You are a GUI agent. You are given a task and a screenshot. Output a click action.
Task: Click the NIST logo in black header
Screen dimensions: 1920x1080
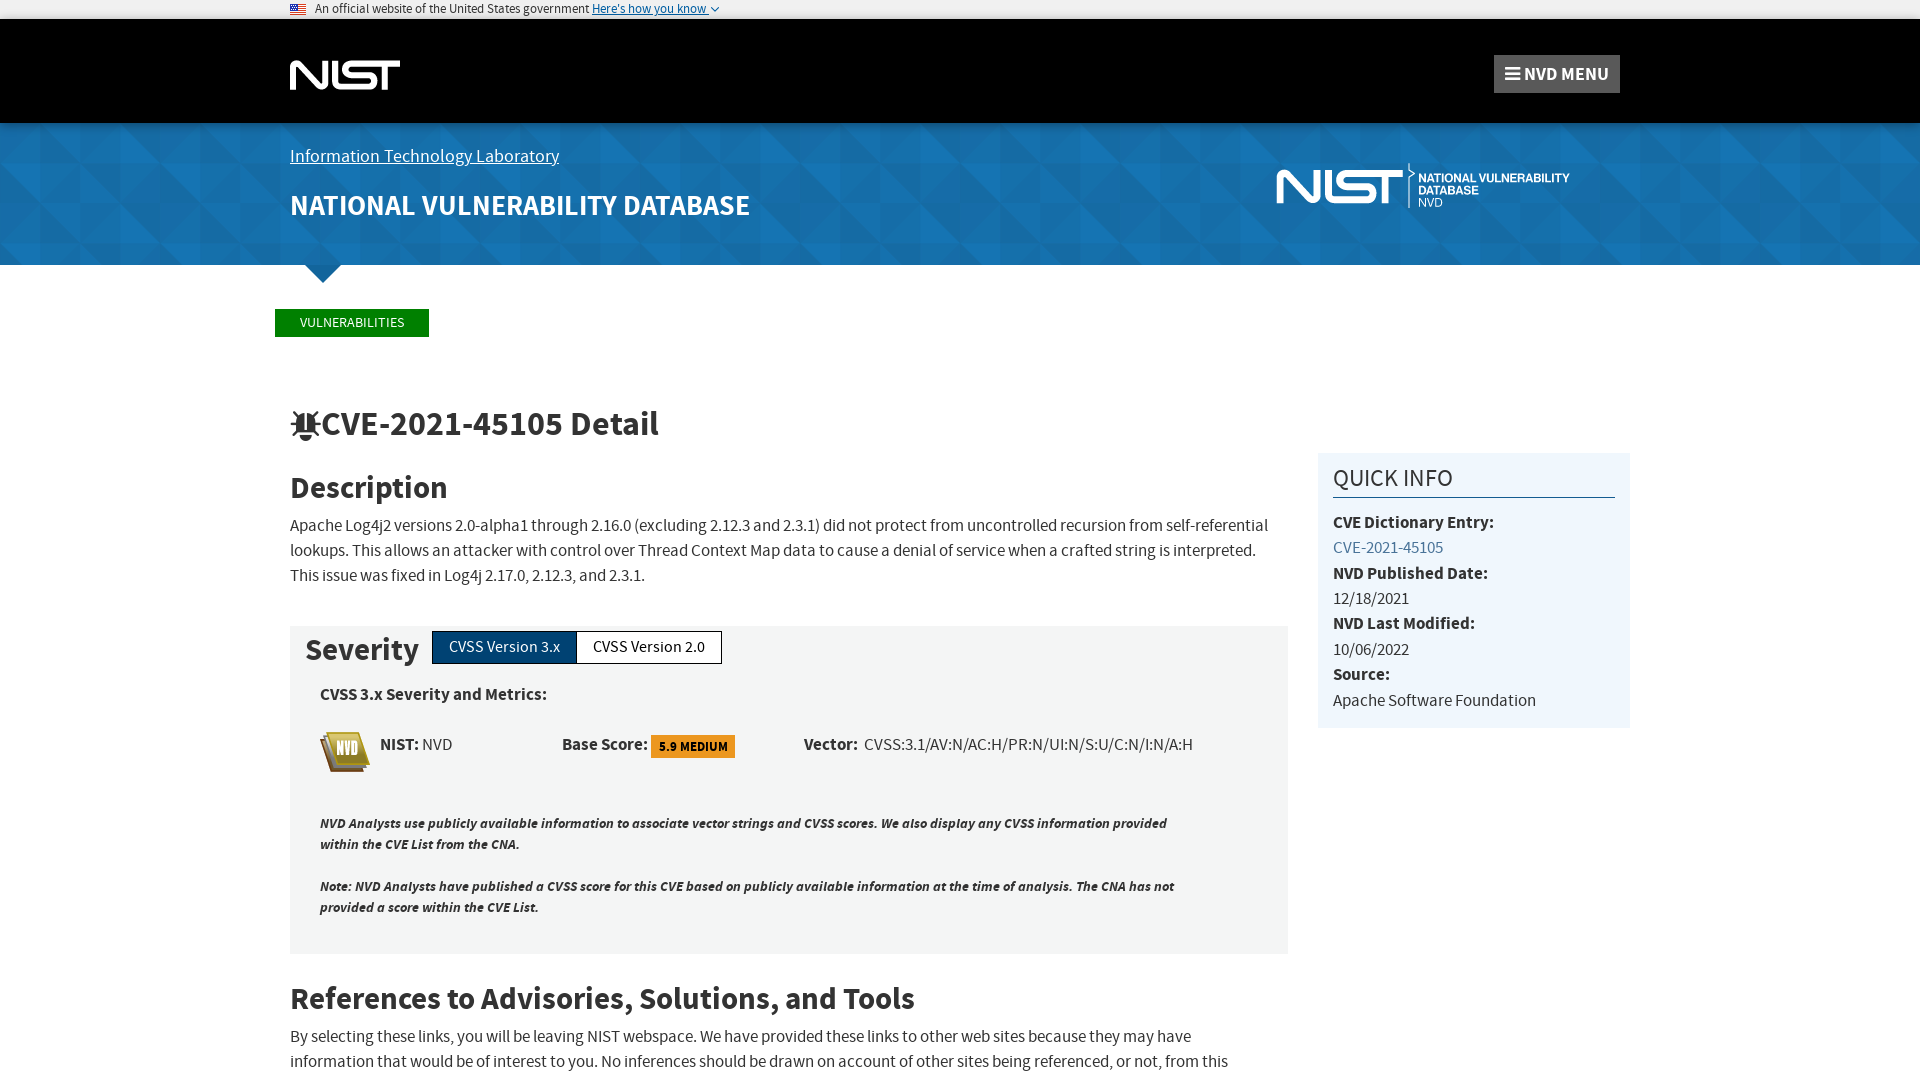(345, 75)
